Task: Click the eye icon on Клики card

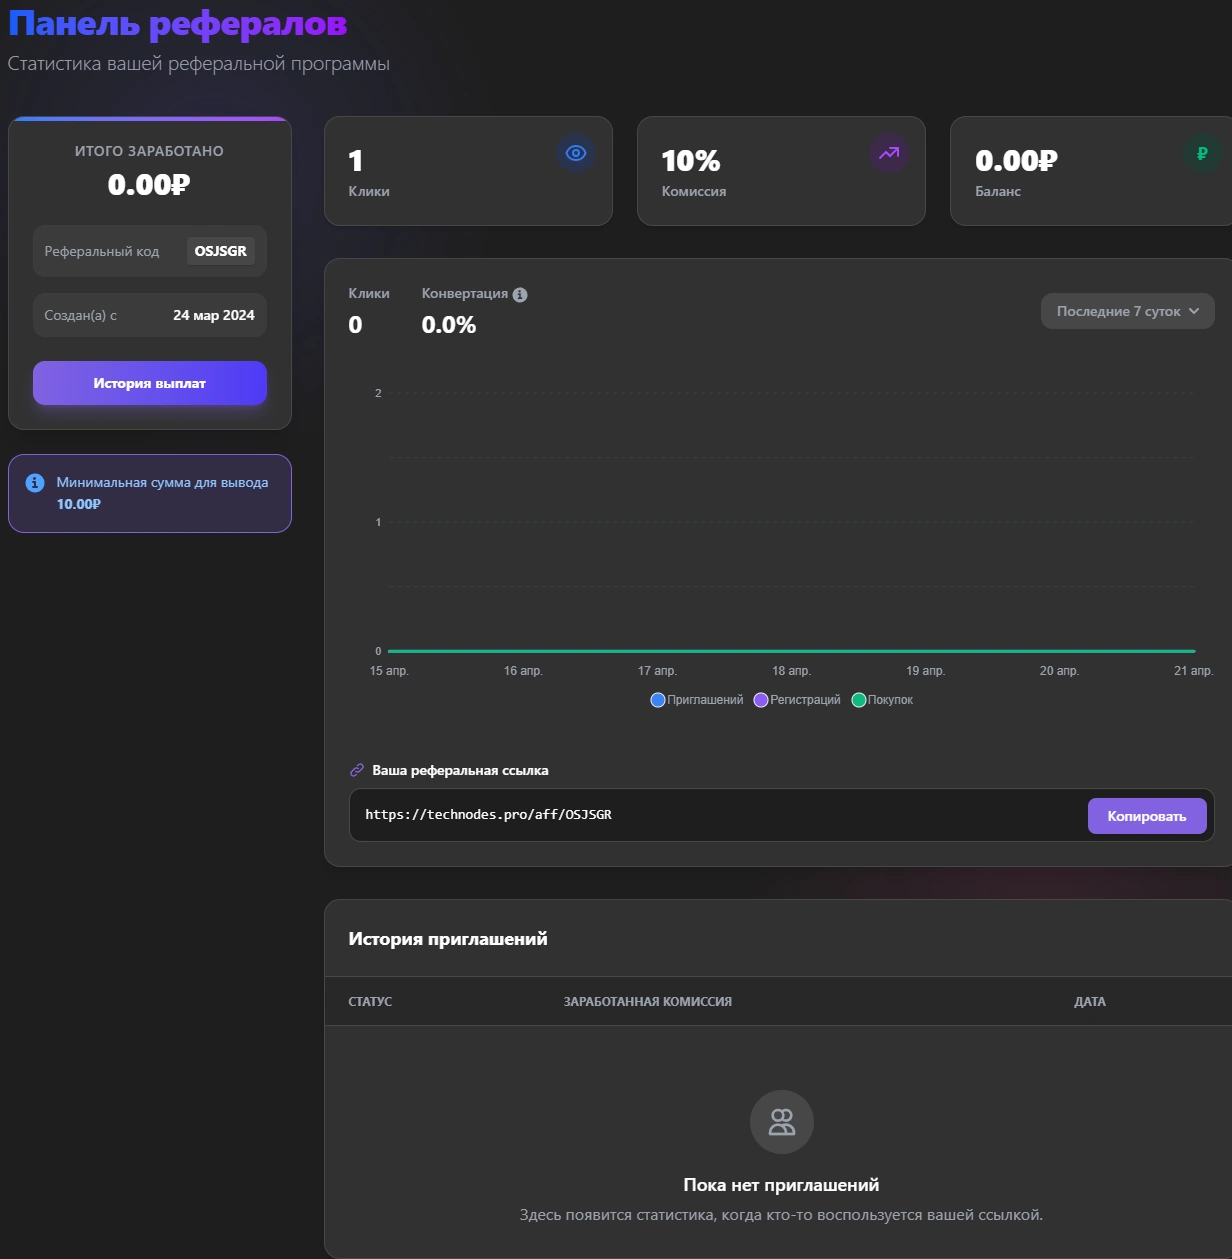Action: pos(576,153)
